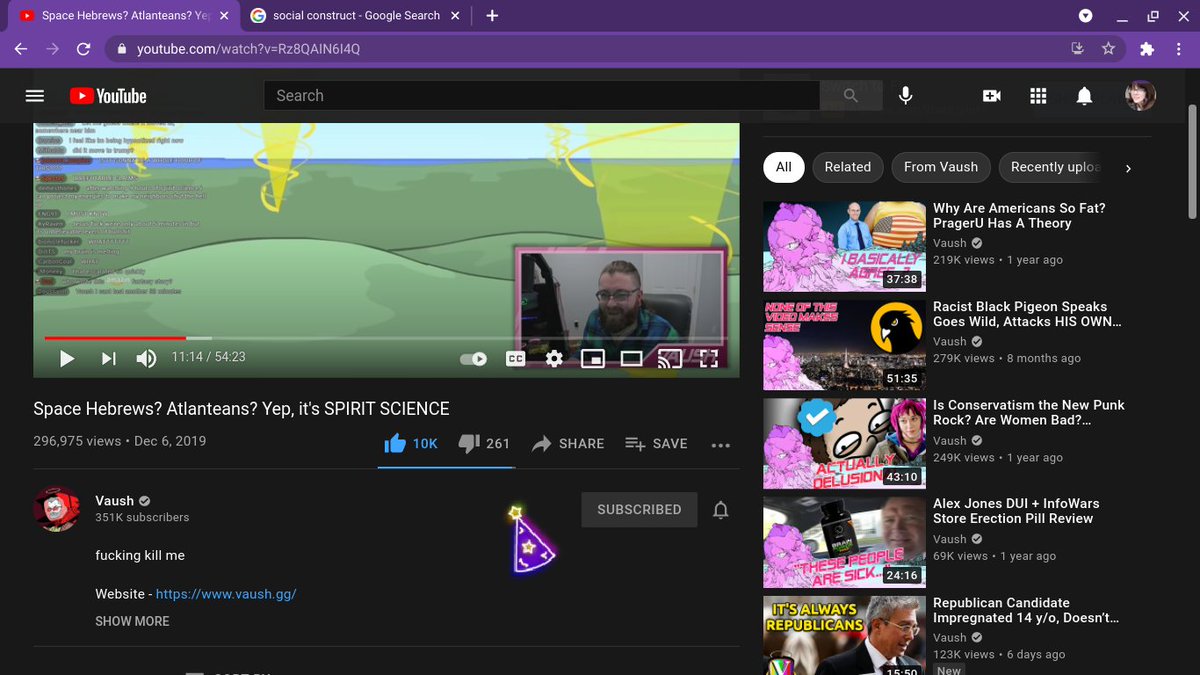The height and width of the screenshot is (675, 1200).
Task: Open Alex Jones DUI video title
Action: [x=1014, y=510]
